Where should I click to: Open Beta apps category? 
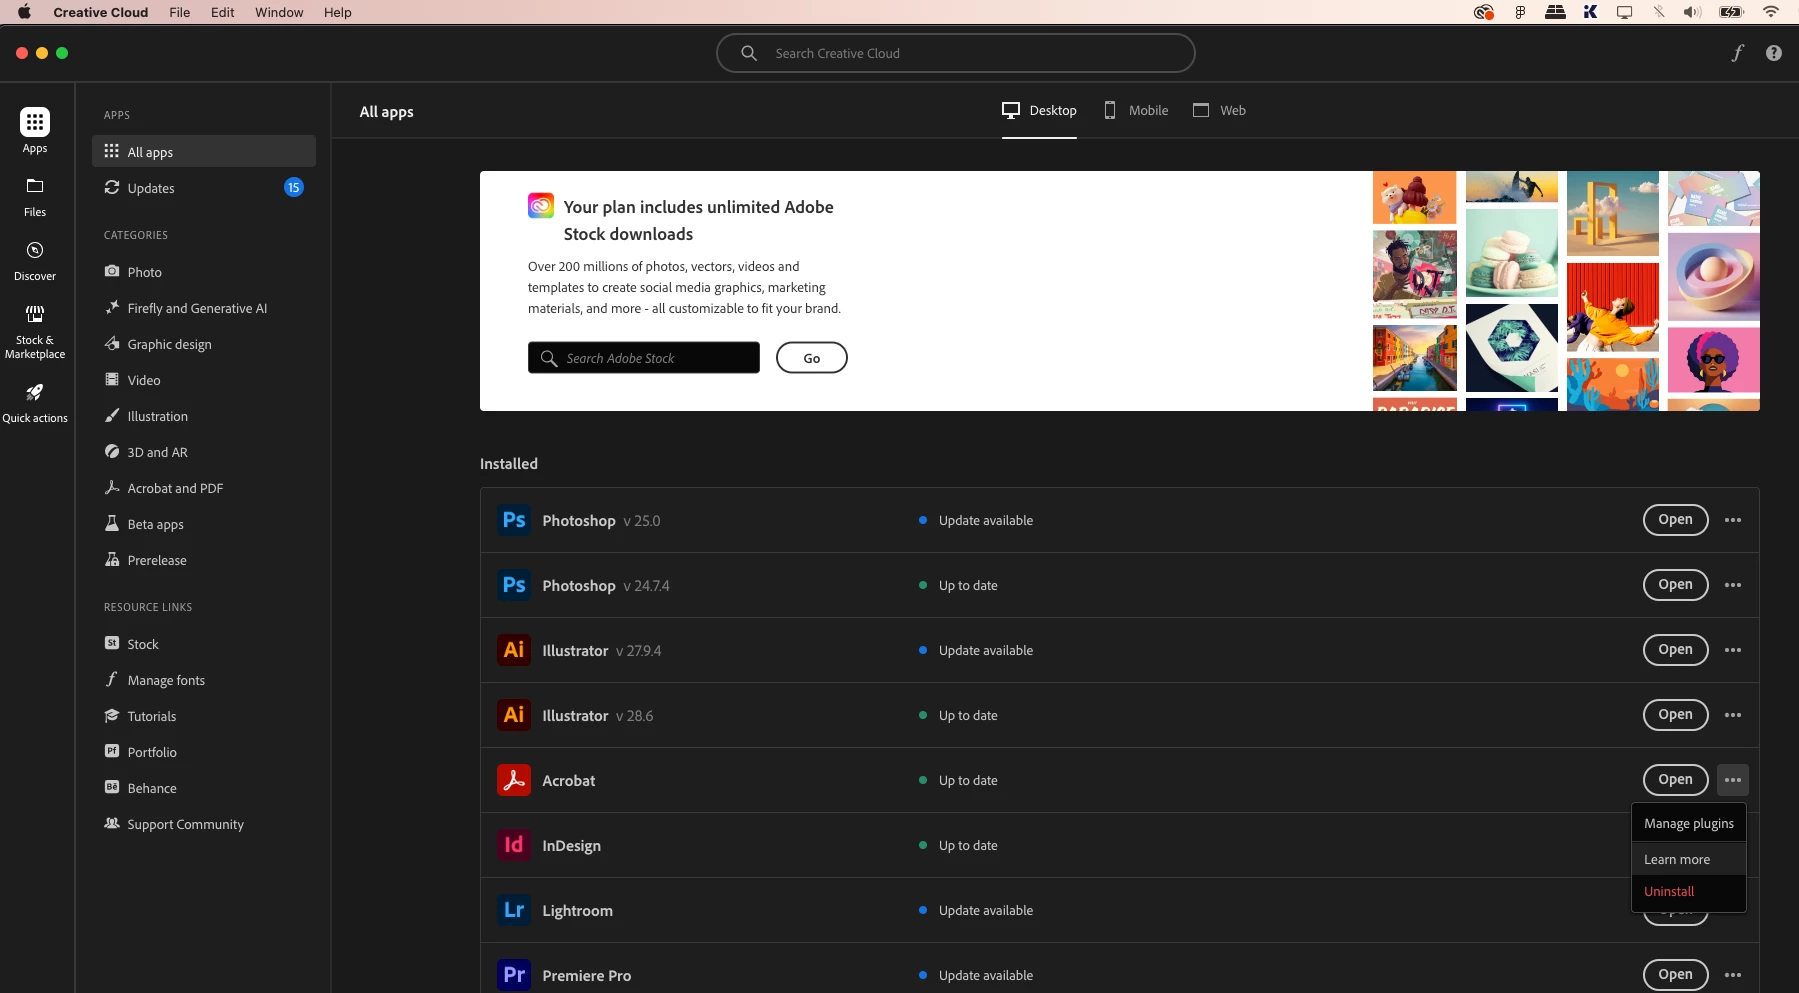(x=204, y=524)
